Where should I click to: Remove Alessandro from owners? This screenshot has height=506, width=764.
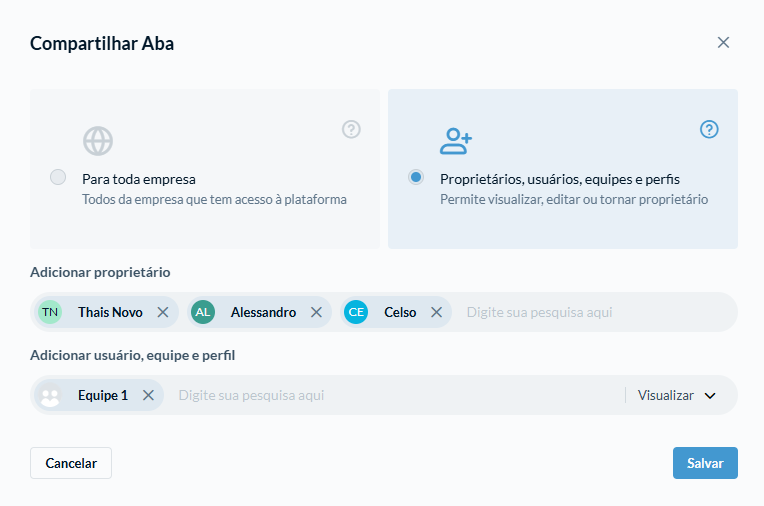point(316,312)
